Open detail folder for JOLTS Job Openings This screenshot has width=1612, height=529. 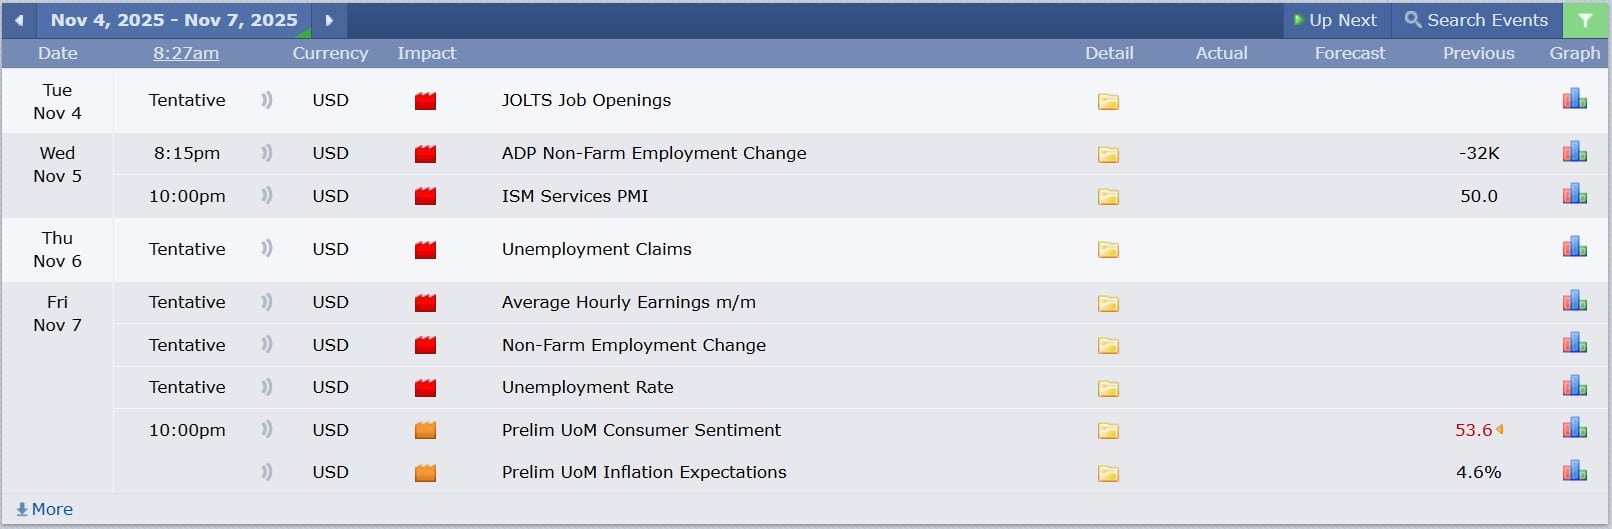coord(1108,101)
